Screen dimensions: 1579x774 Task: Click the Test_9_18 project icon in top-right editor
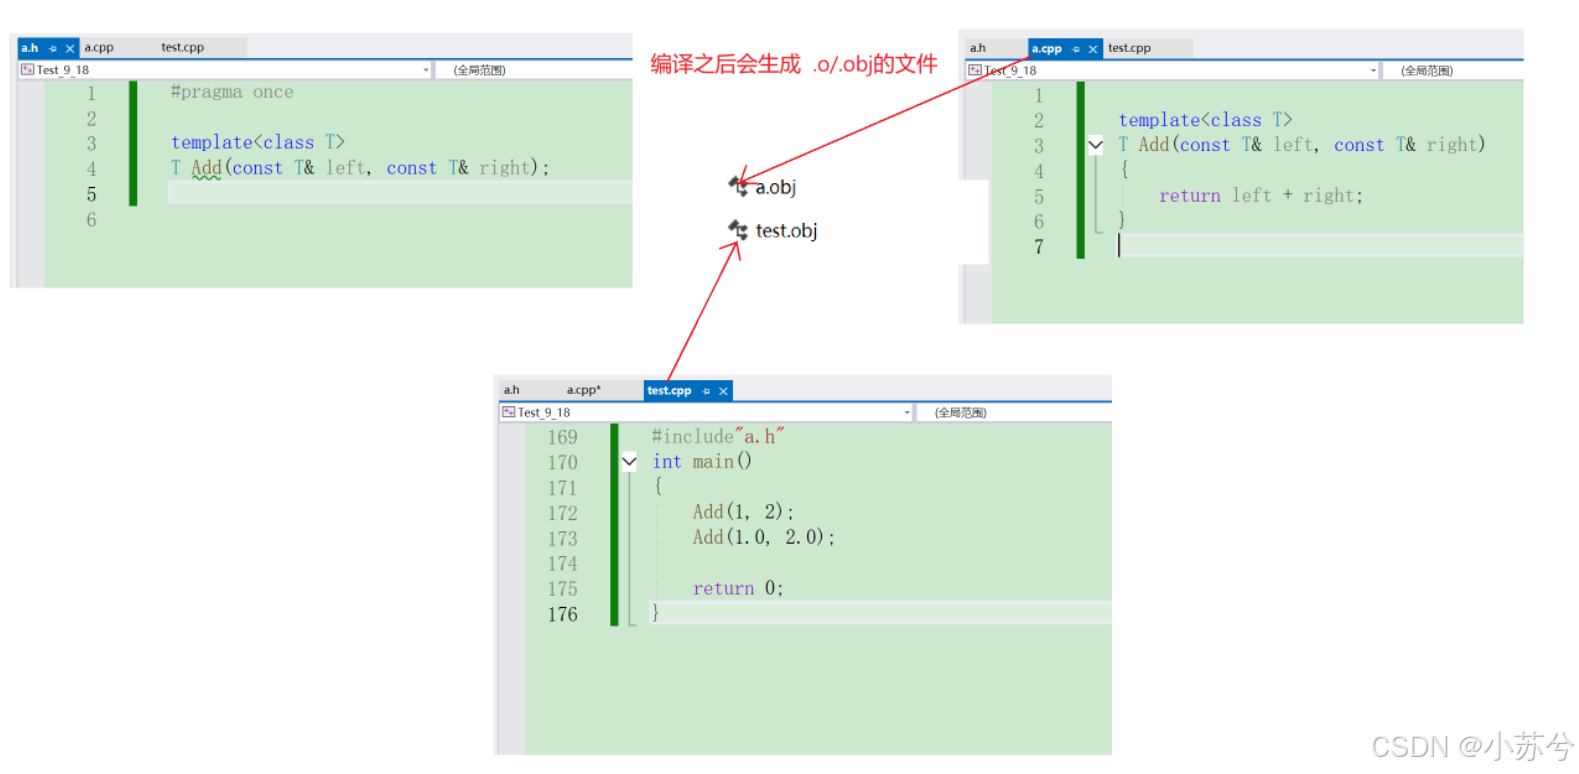[975, 71]
